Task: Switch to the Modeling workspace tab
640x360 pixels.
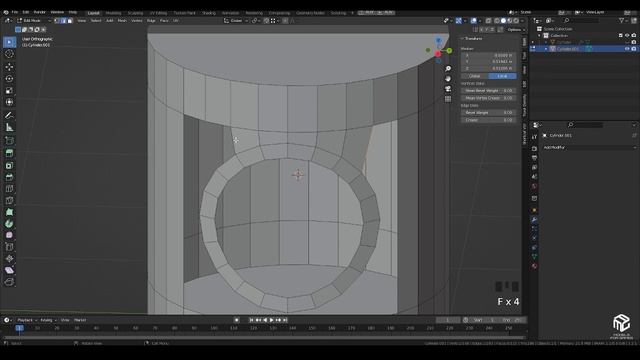Action: 113,13
